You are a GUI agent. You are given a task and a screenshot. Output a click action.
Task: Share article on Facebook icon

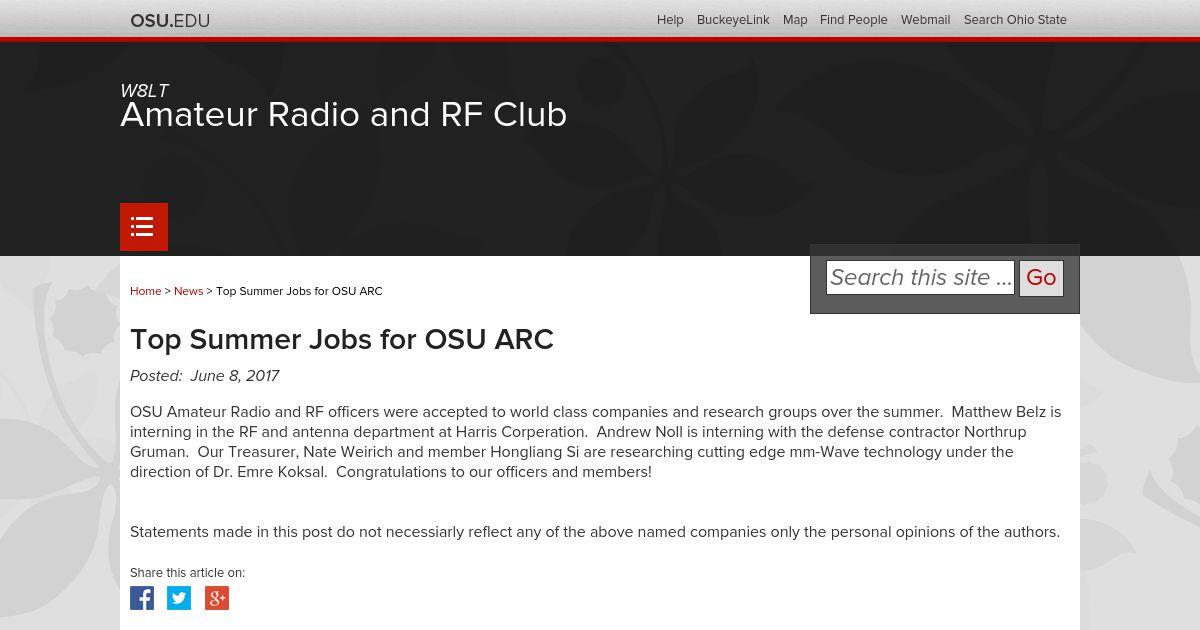142,598
